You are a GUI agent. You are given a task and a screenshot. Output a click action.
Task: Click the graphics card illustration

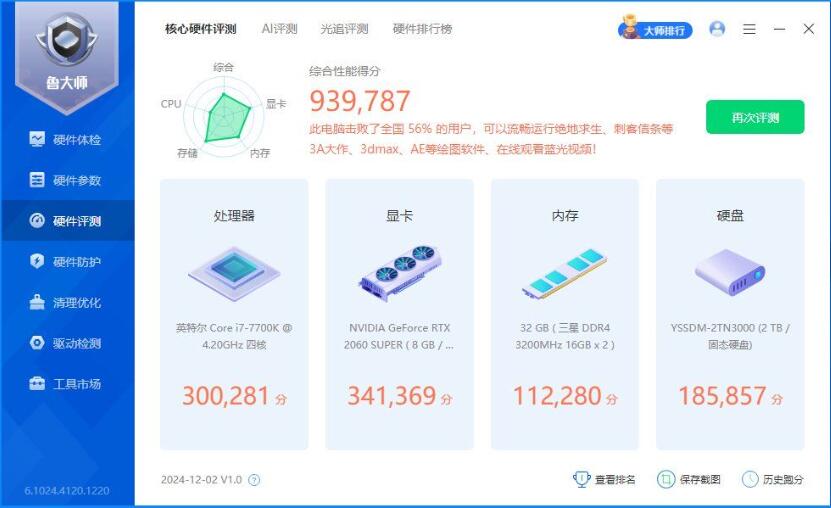400,273
